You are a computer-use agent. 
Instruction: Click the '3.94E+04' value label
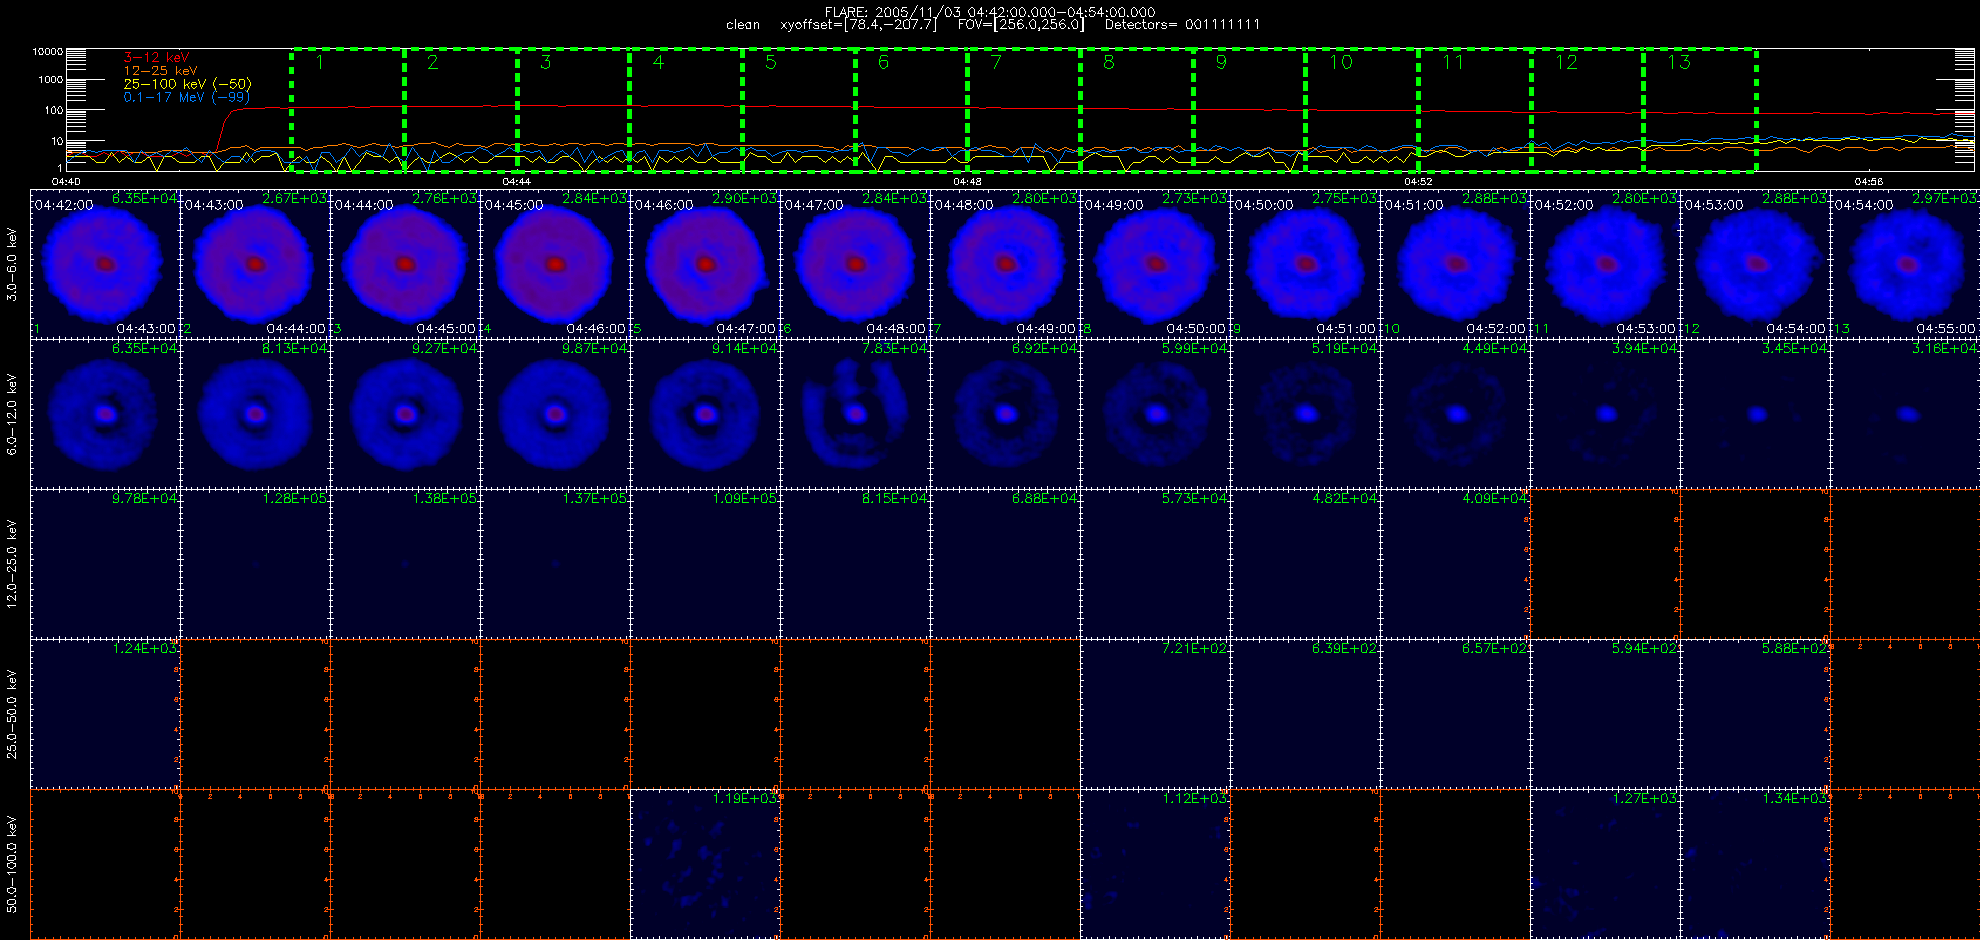tap(1645, 348)
